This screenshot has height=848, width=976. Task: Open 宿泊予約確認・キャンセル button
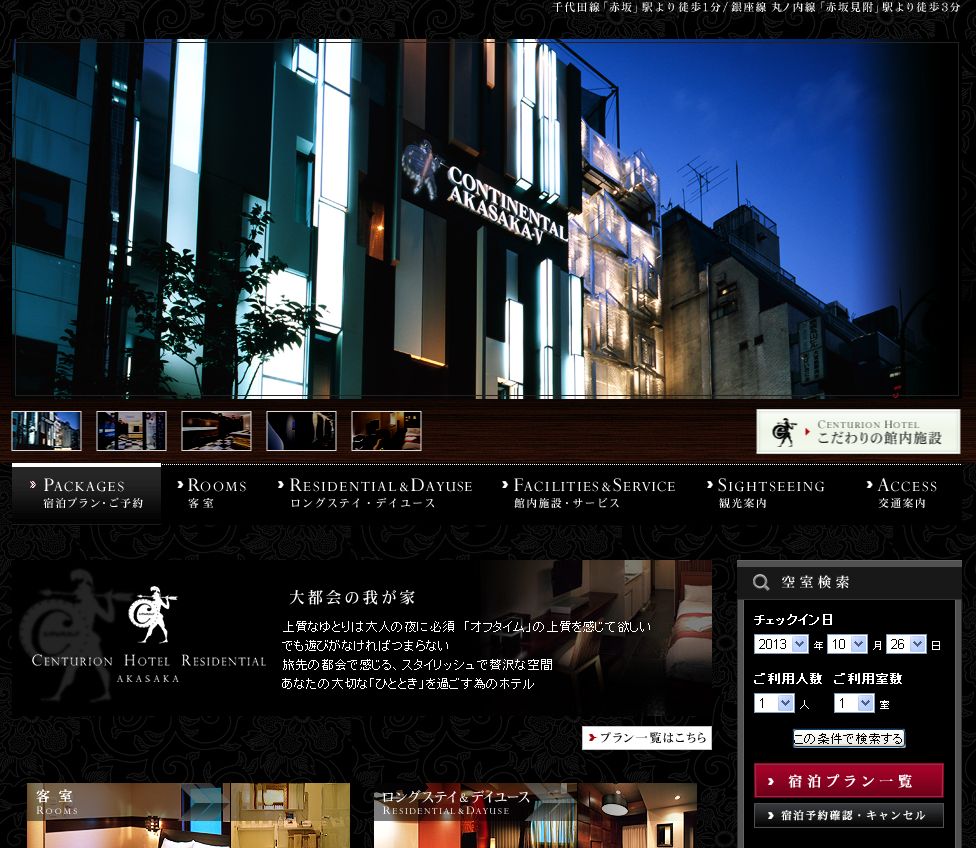tap(848, 815)
